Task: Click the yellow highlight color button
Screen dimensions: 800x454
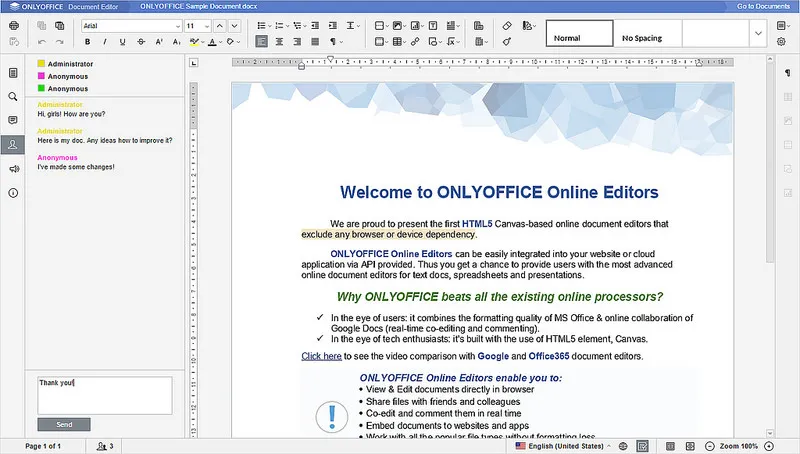Action: [x=194, y=42]
